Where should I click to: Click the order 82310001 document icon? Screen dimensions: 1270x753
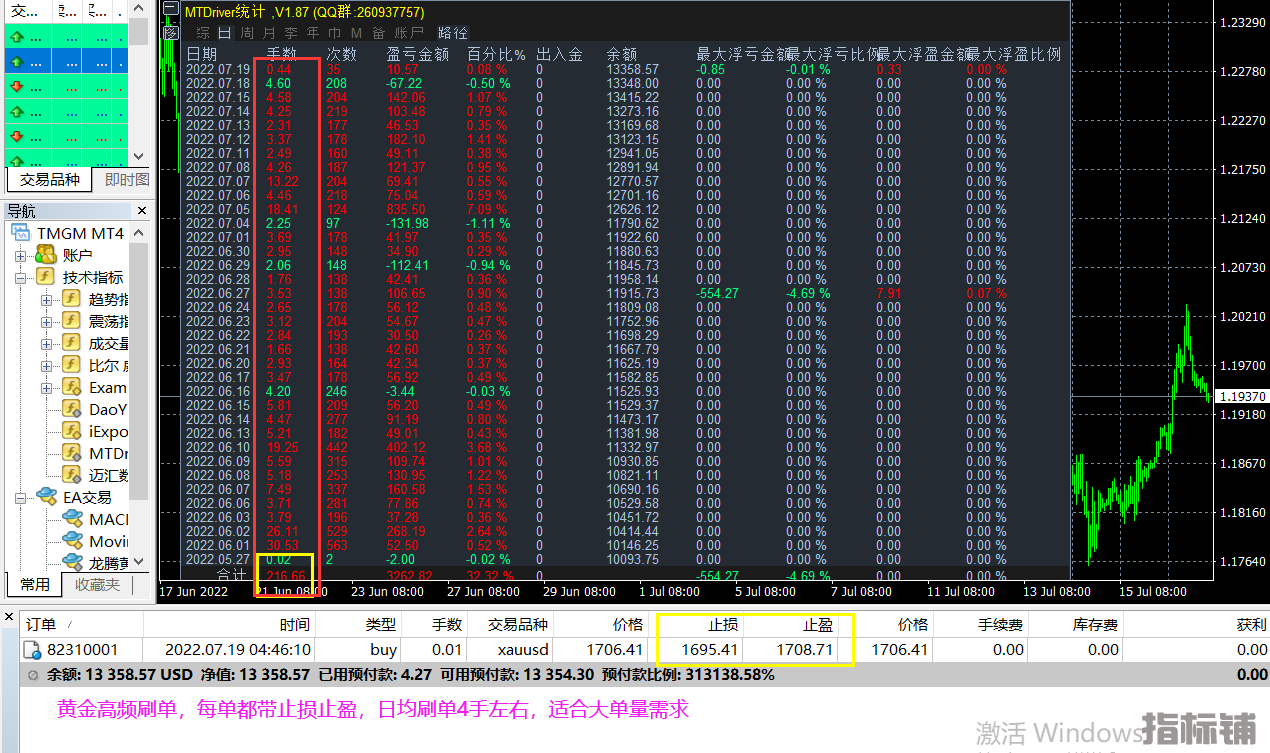(x=32, y=650)
